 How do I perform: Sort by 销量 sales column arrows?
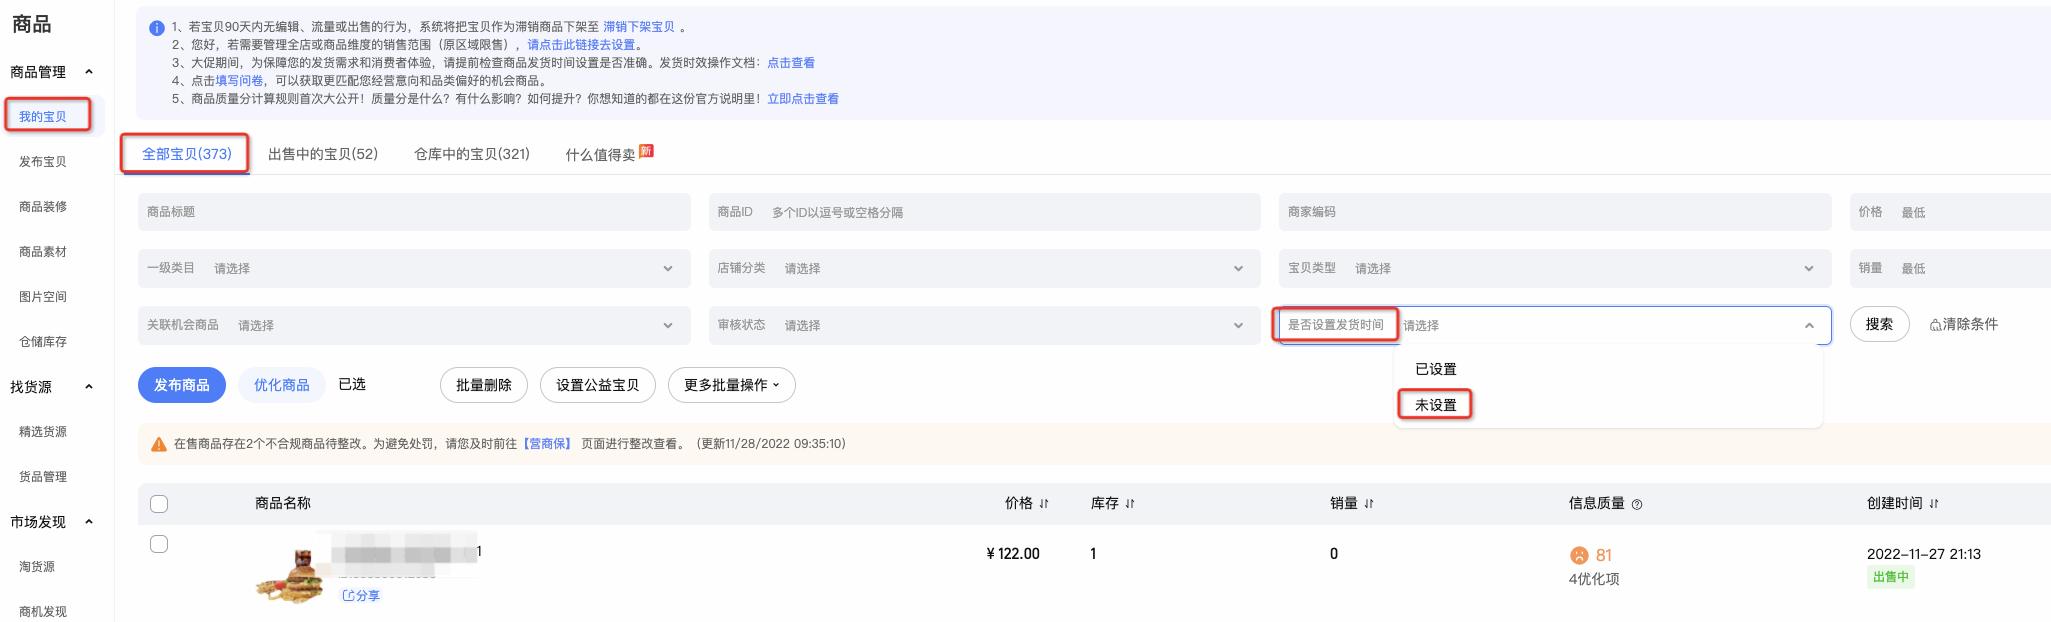coord(1369,504)
